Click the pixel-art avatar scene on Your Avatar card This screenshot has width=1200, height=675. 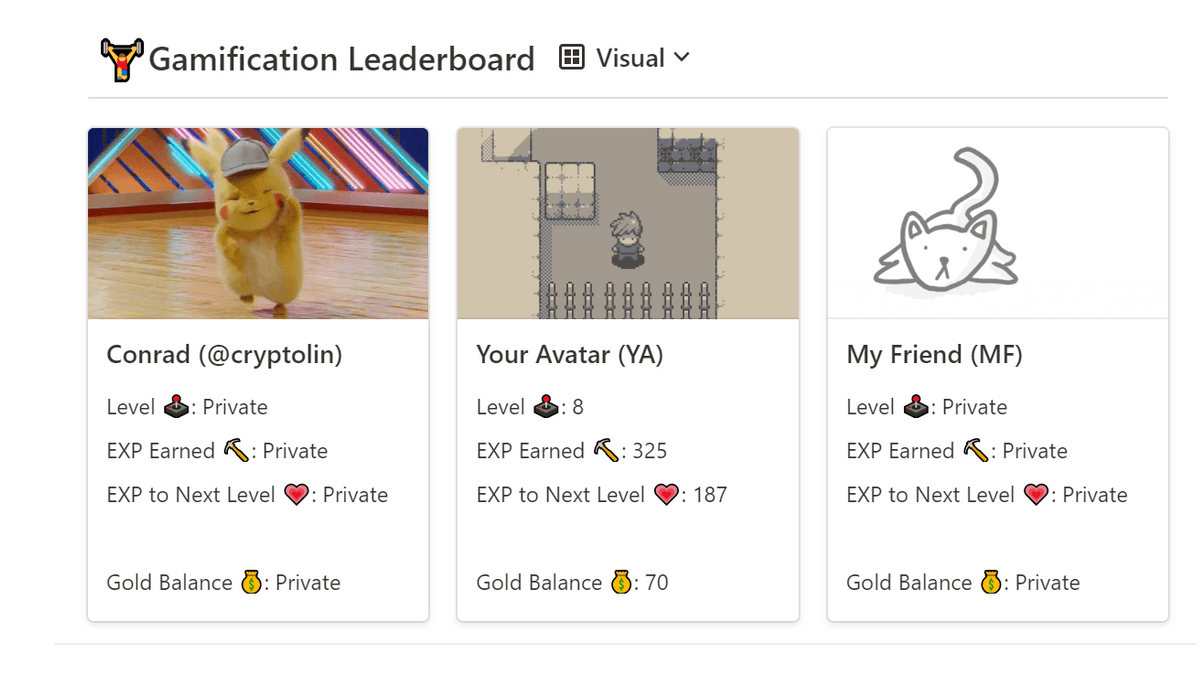628,222
